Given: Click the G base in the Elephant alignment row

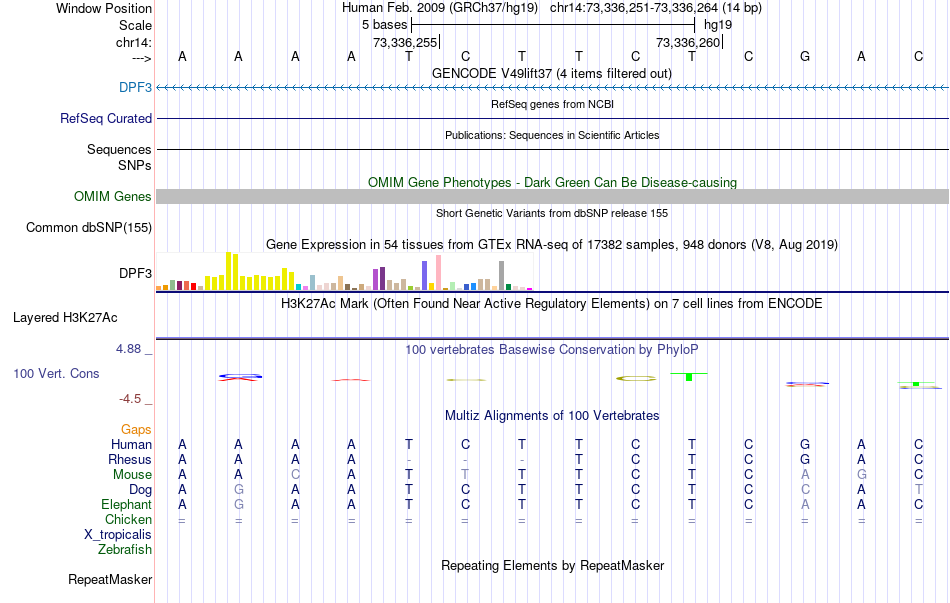Looking at the screenshot, I should click(x=239, y=504).
